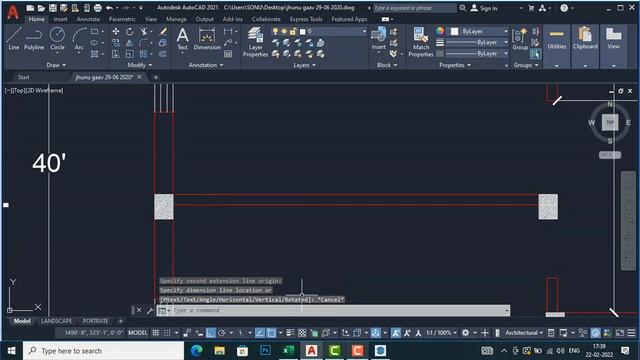
Task: Click the keyword search field
Action: point(414,8)
